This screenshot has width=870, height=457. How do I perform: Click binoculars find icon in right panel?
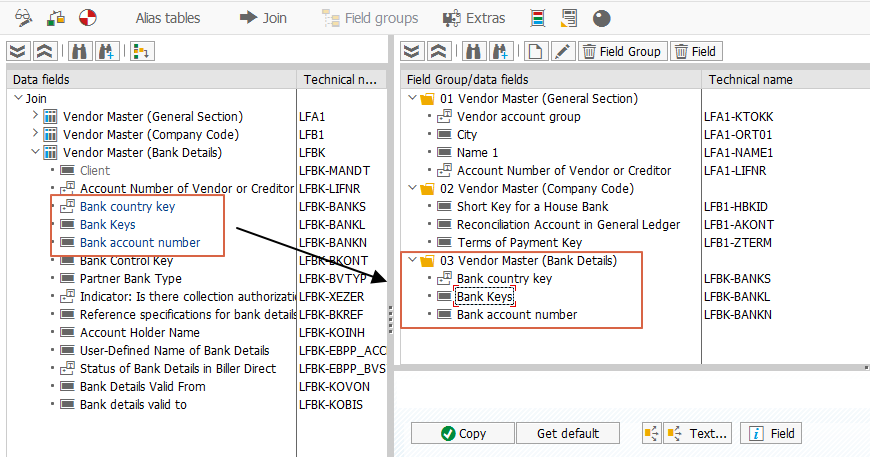pyautogui.click(x=473, y=52)
